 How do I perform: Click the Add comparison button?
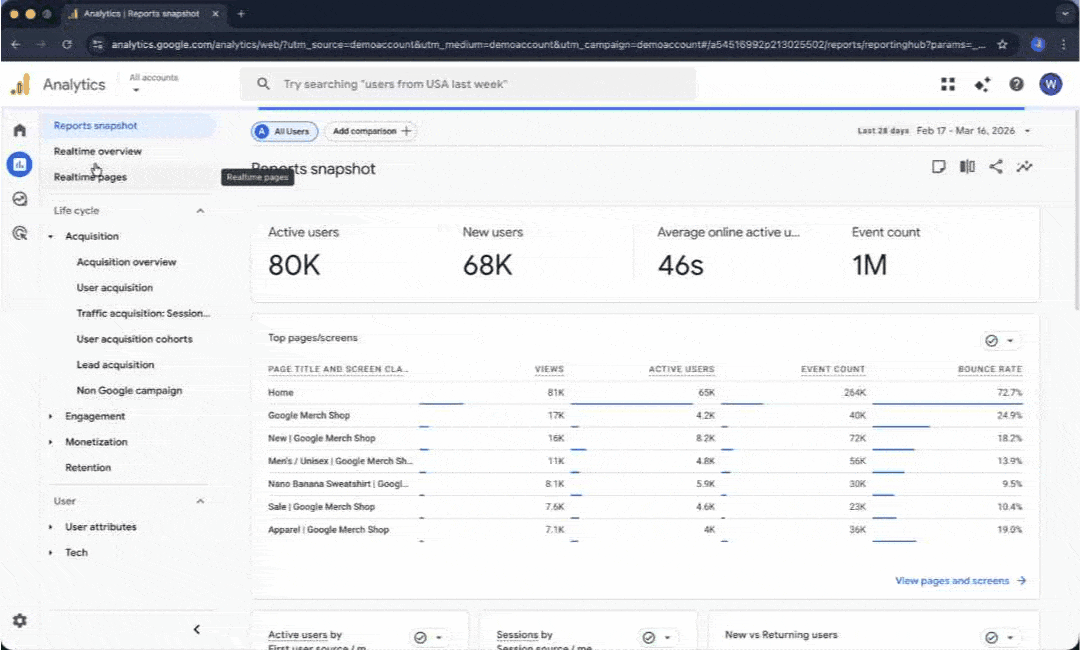371,131
